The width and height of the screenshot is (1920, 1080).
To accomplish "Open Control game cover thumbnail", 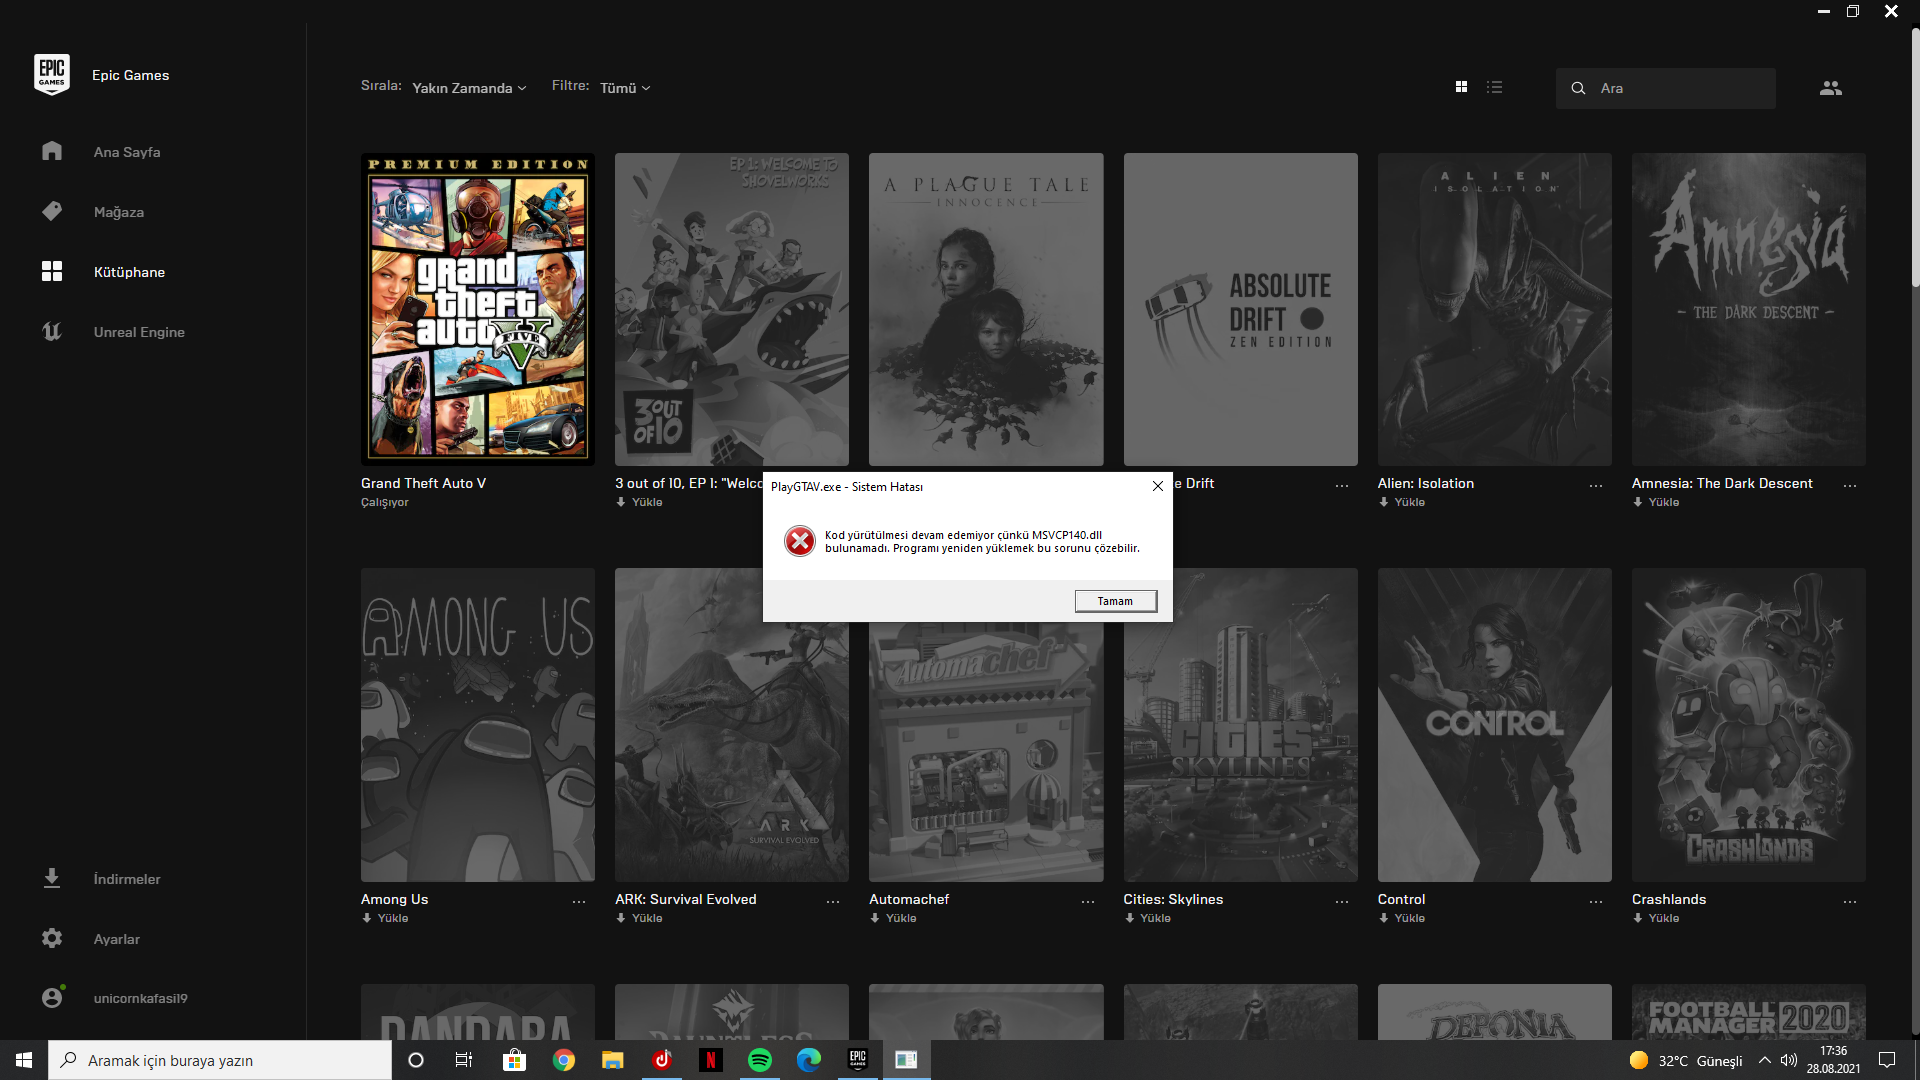I will tap(1494, 725).
